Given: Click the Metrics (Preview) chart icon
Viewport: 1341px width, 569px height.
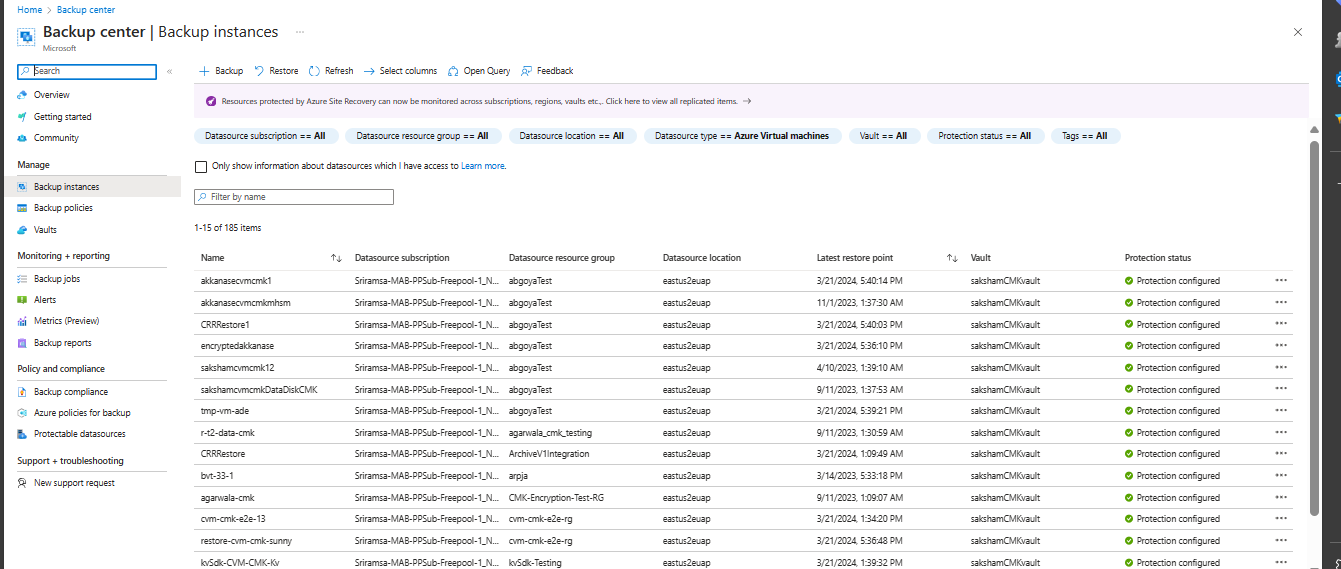Looking at the screenshot, I should [22, 321].
